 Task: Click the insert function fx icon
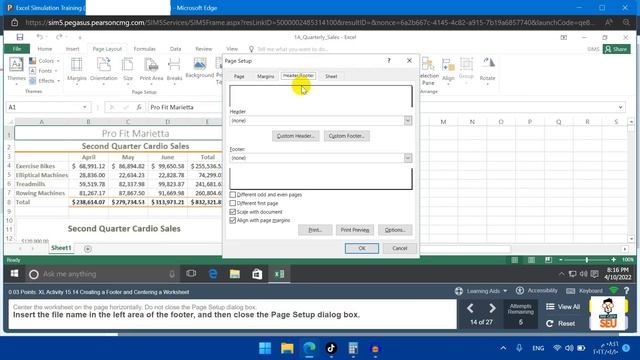click(139, 107)
